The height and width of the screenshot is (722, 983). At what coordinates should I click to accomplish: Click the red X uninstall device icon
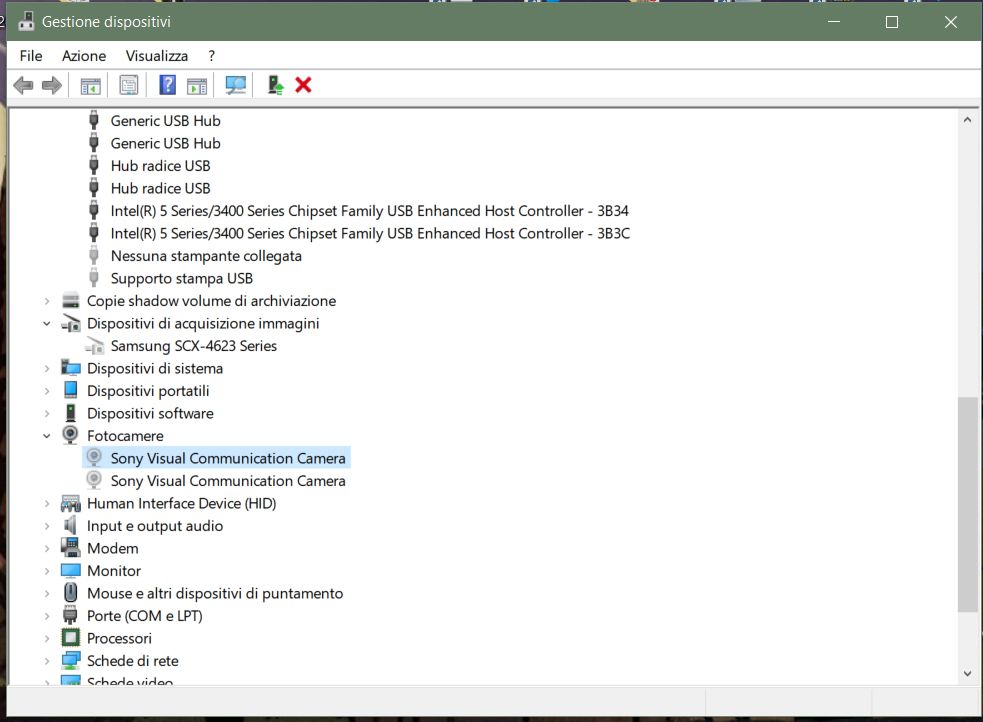304,86
